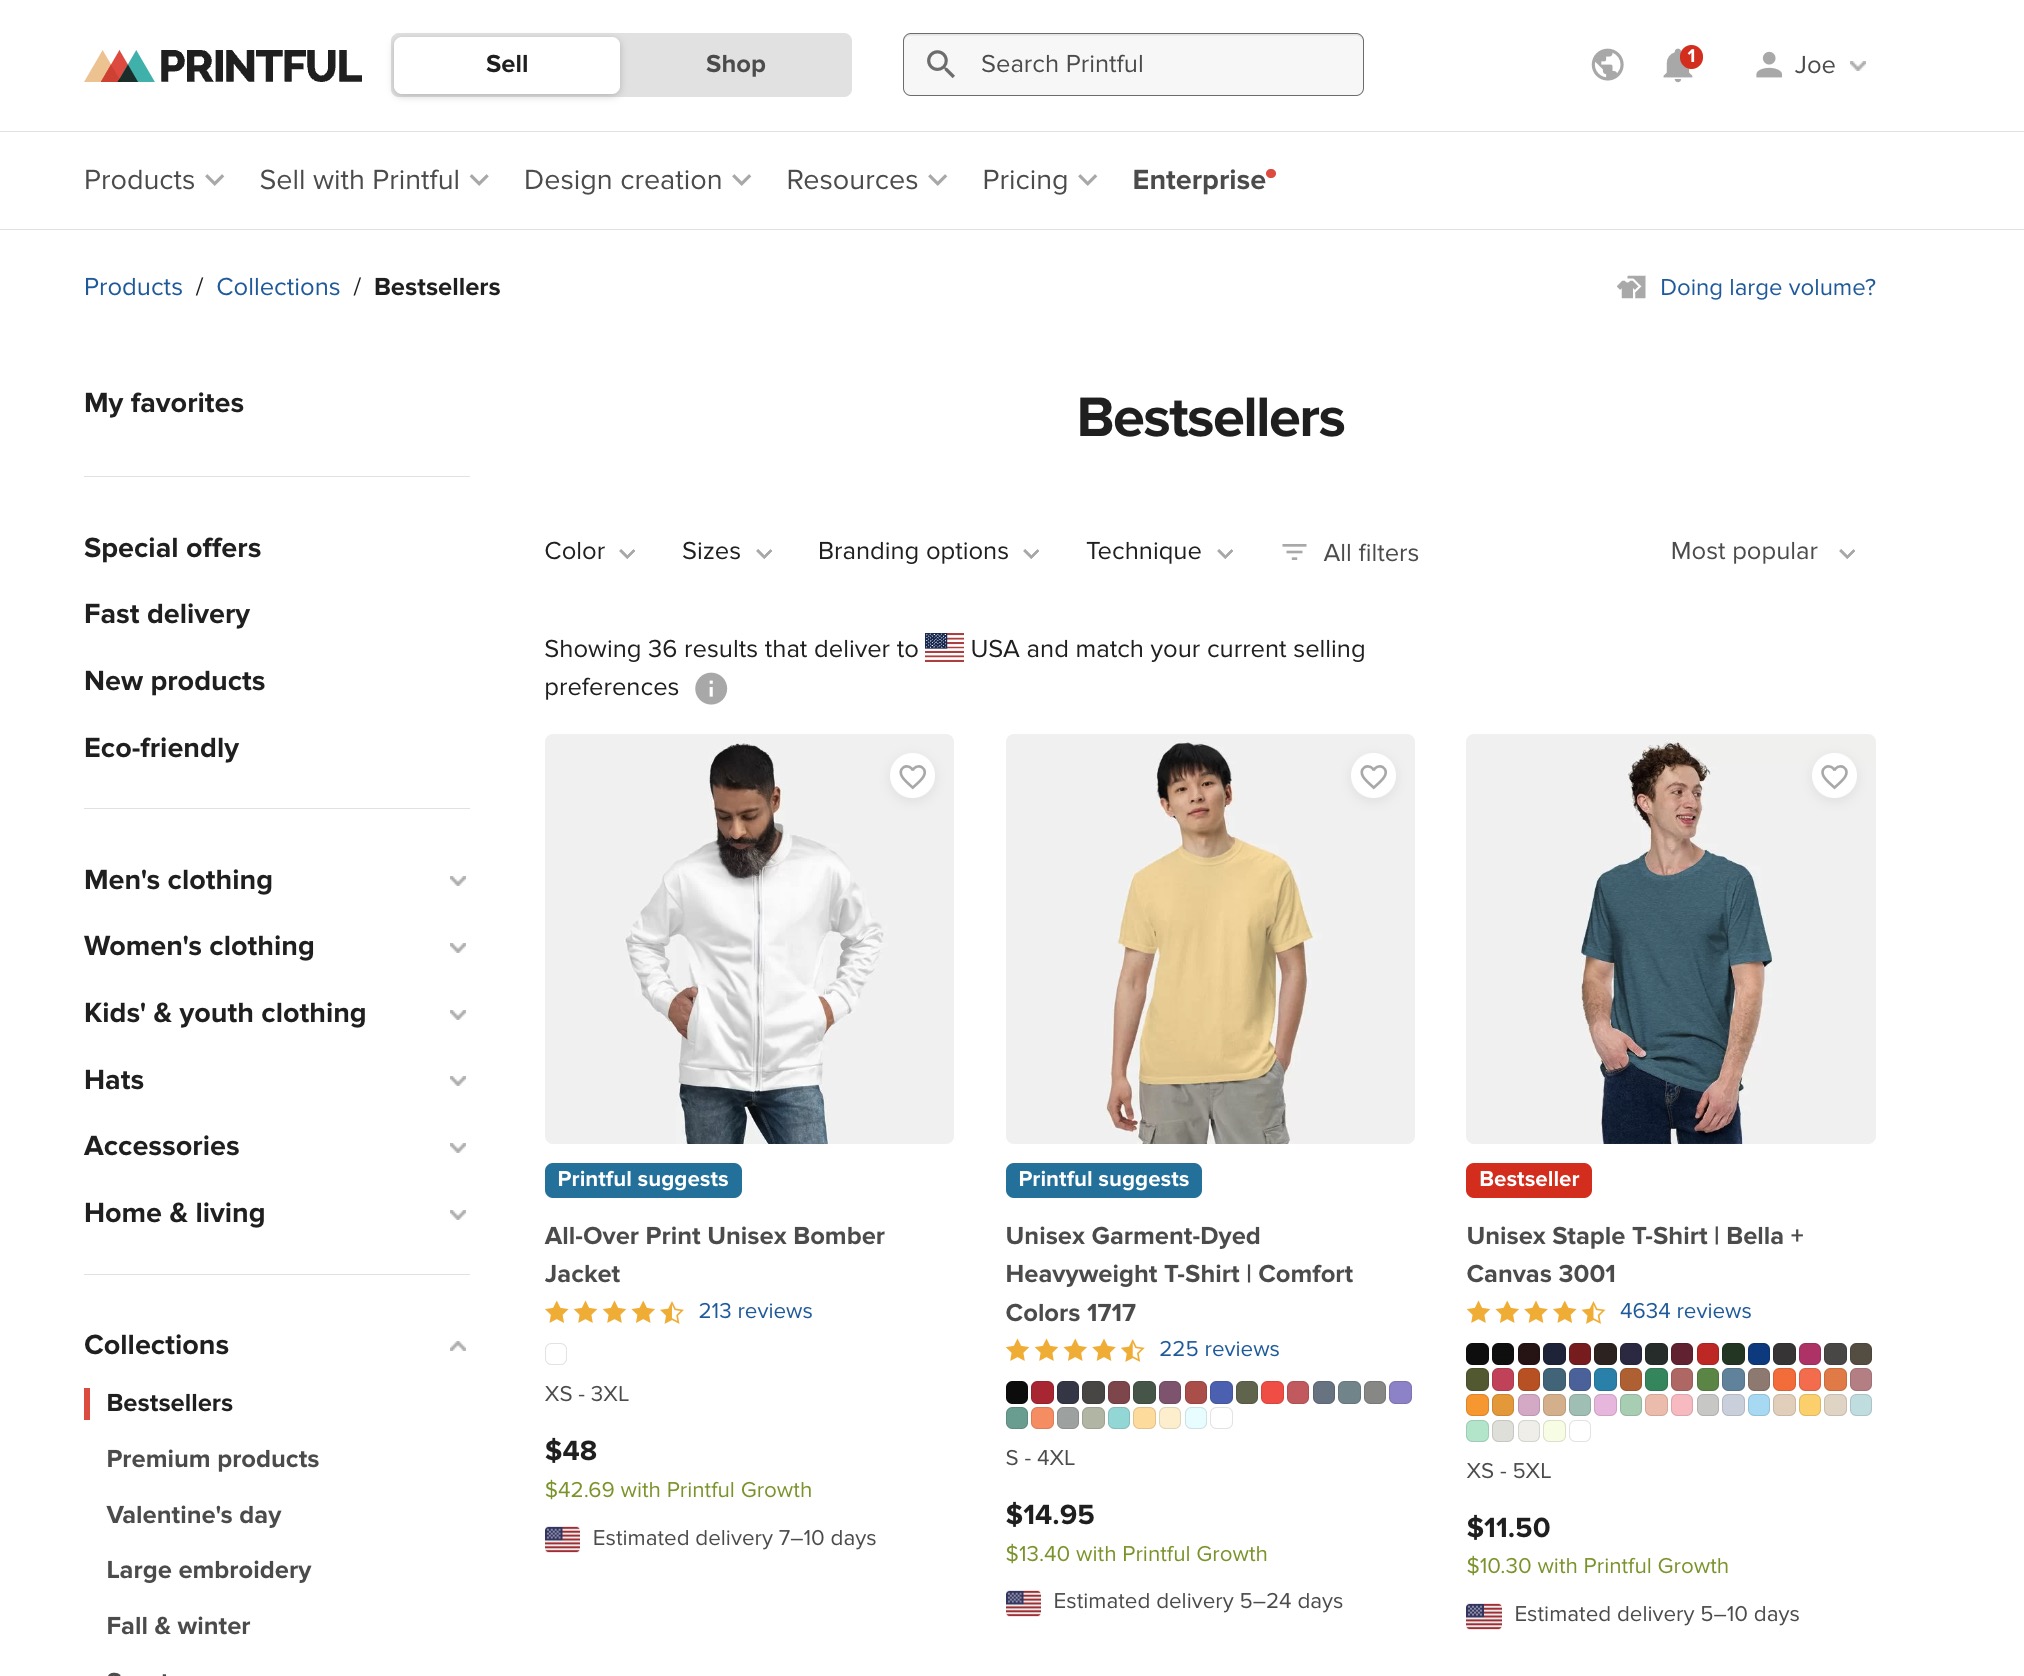Favorite the Unisex Staple T-Shirt

coord(1833,776)
